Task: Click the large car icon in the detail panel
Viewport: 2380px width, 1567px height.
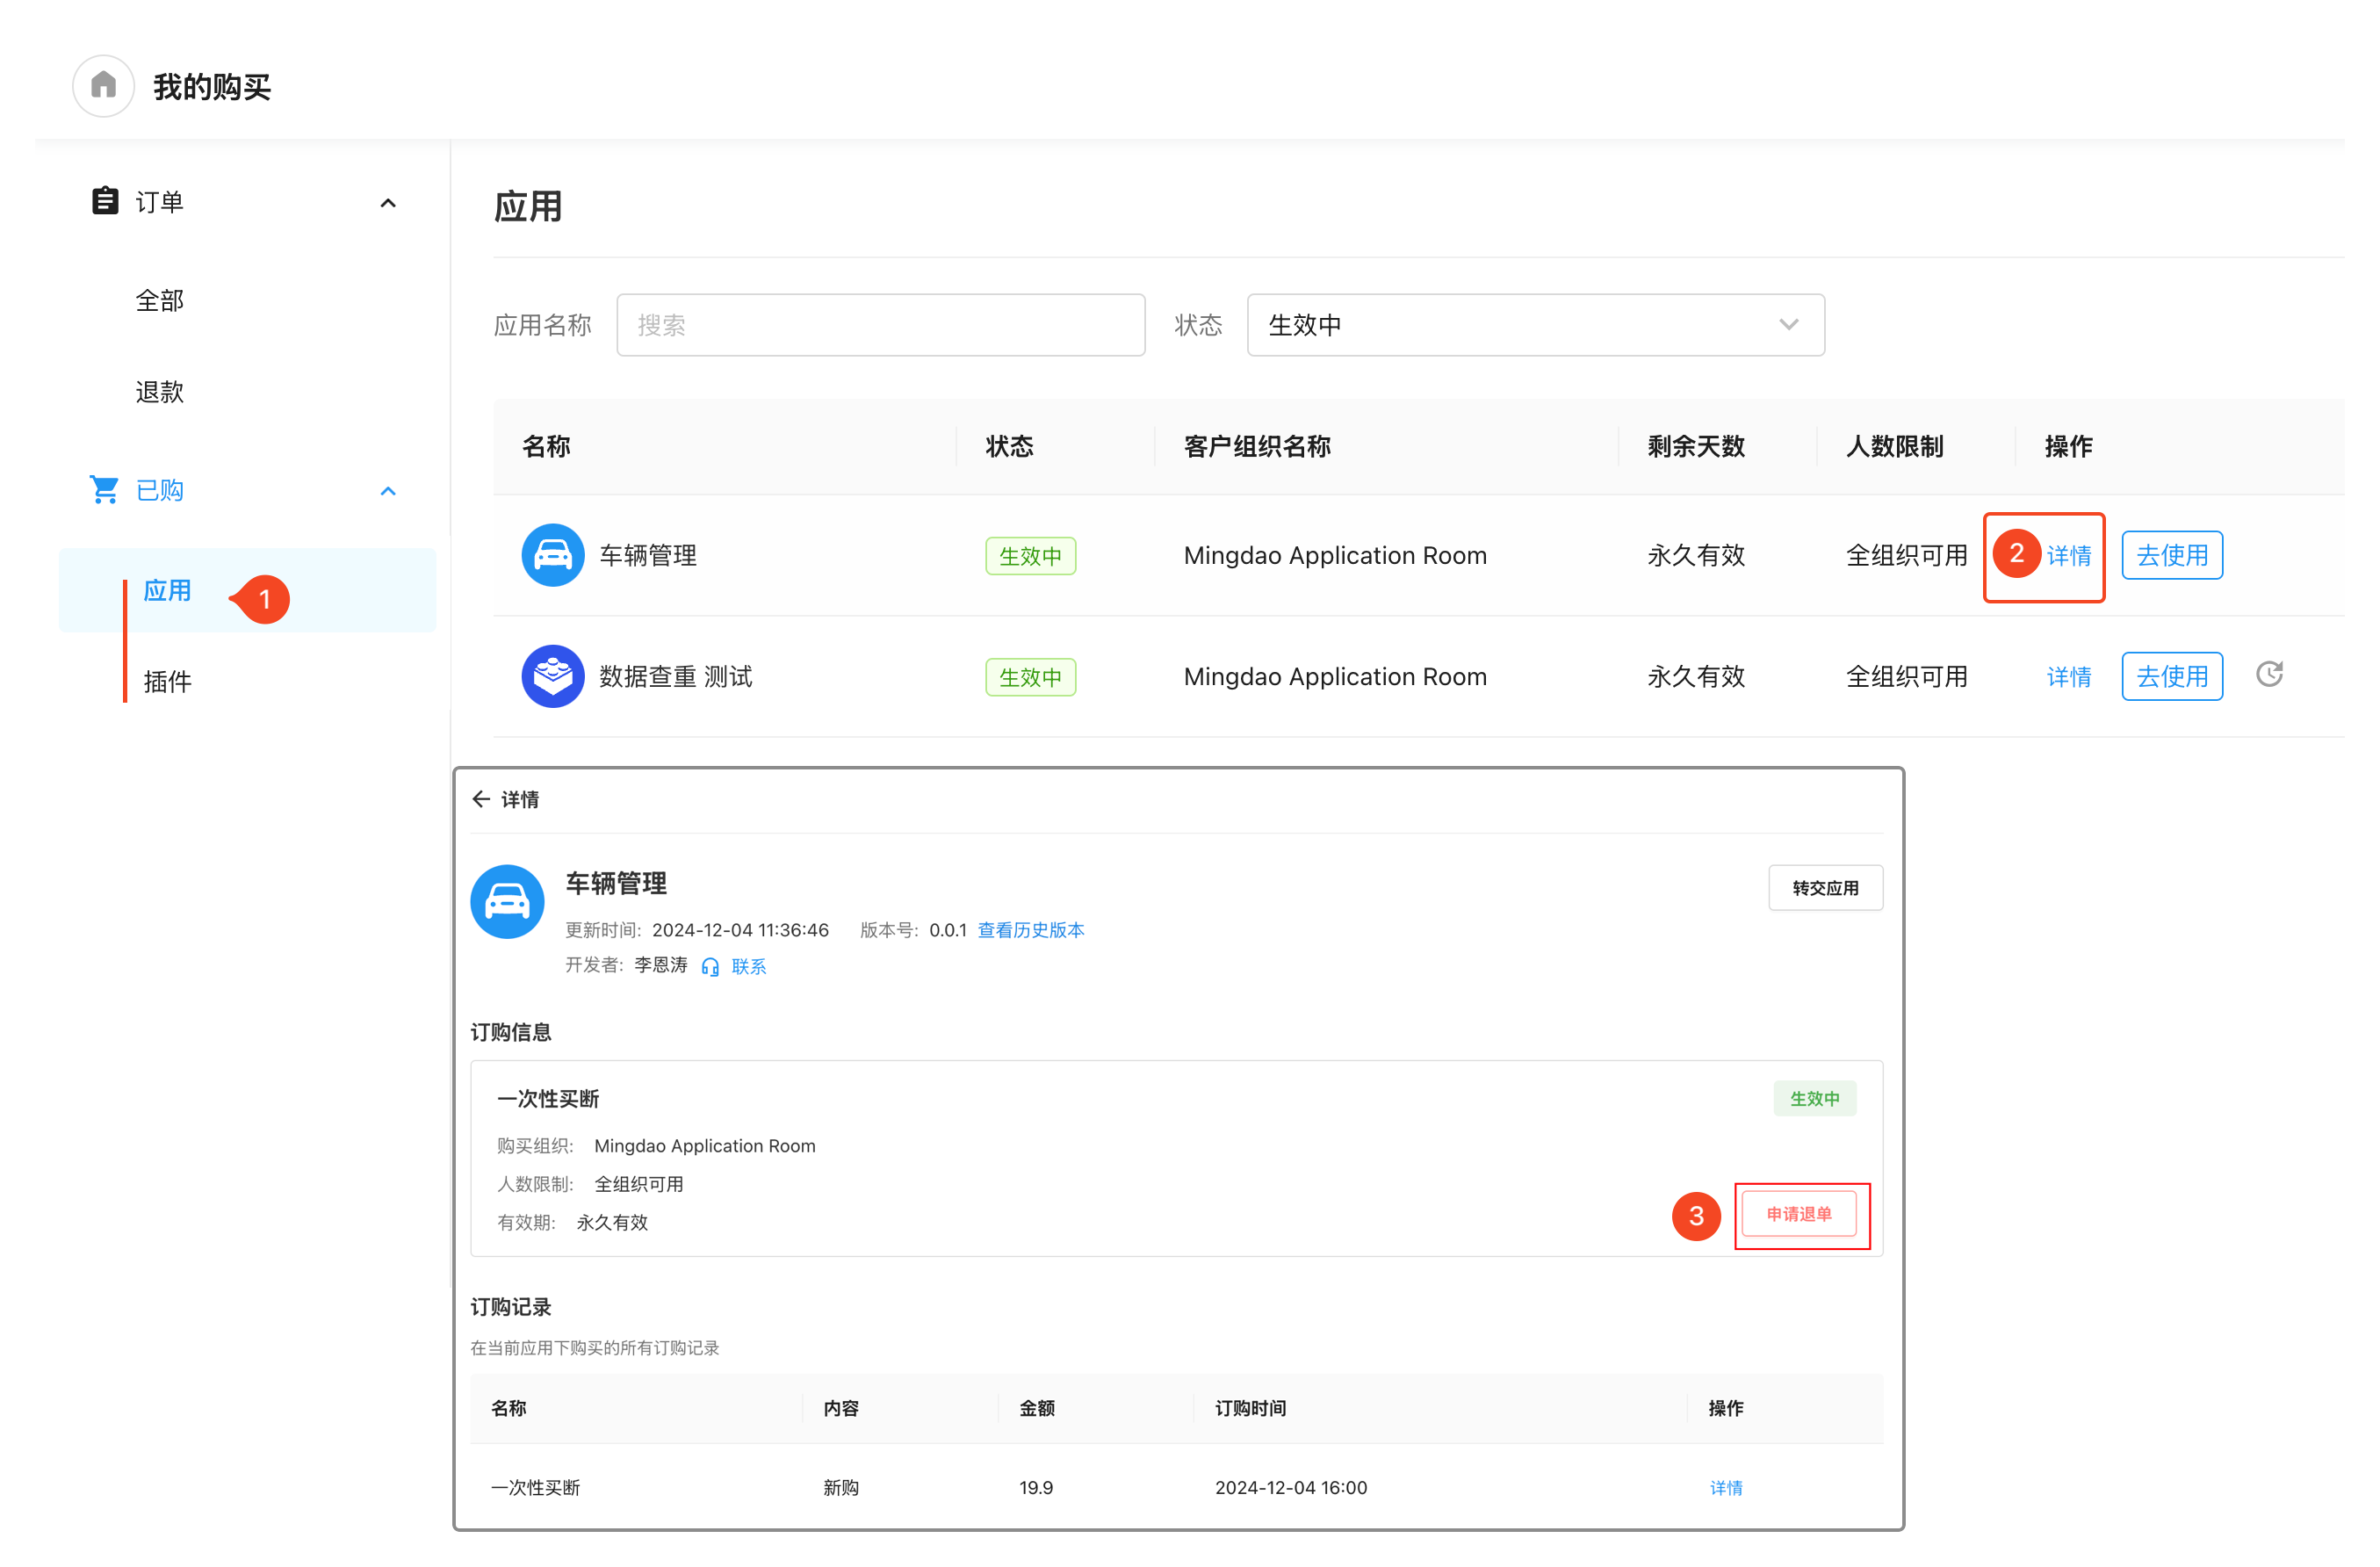Action: [x=507, y=901]
